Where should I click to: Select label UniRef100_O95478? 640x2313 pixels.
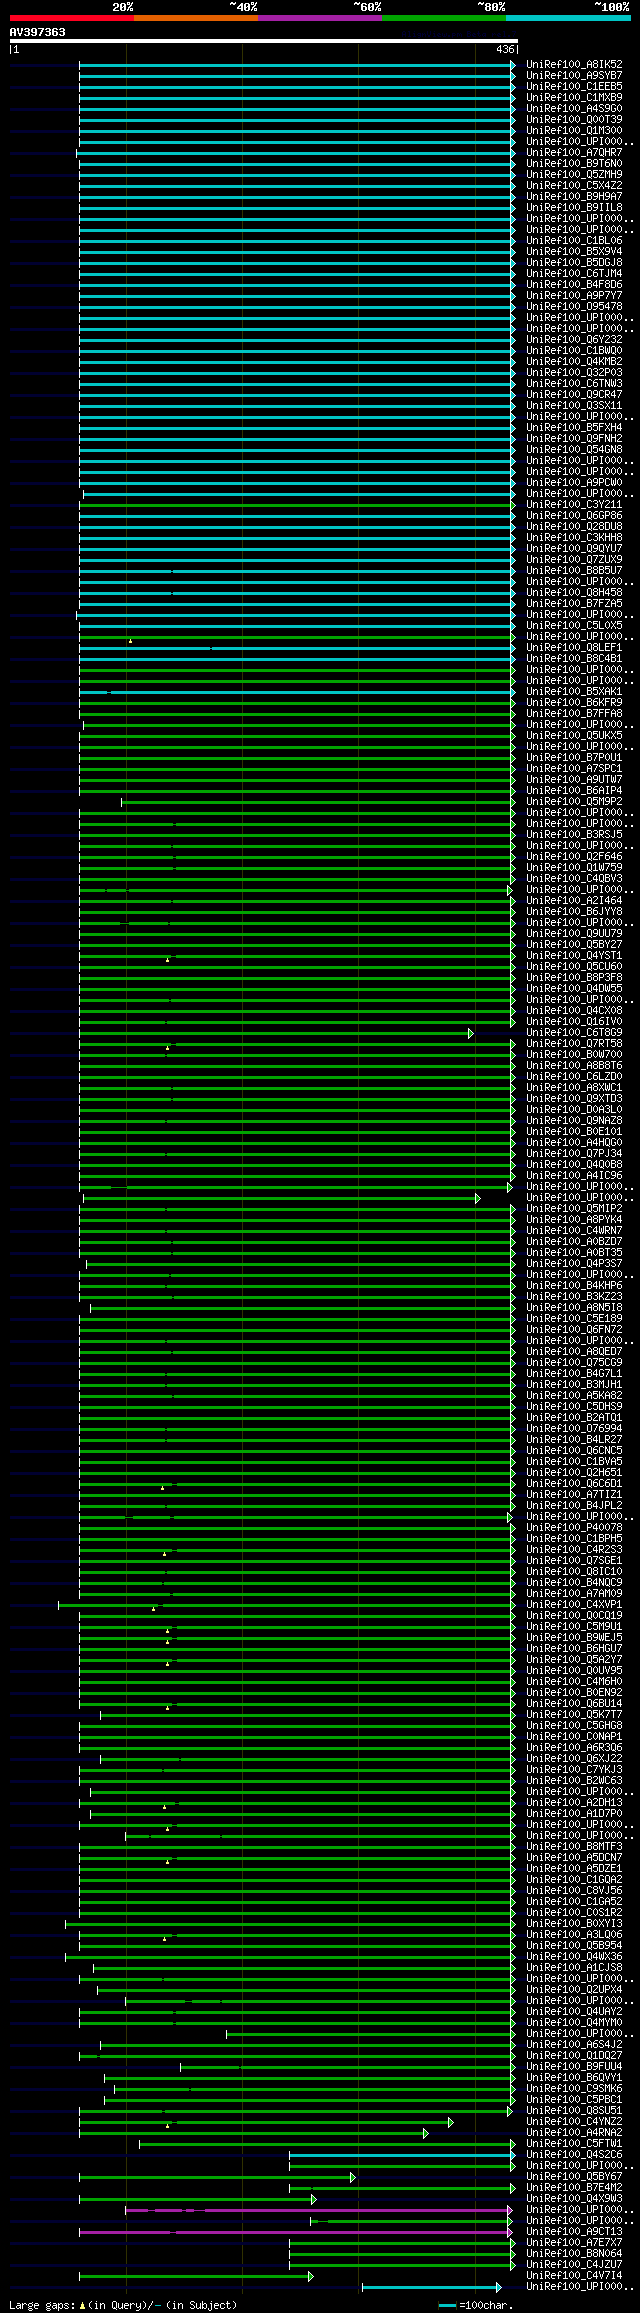pos(574,307)
